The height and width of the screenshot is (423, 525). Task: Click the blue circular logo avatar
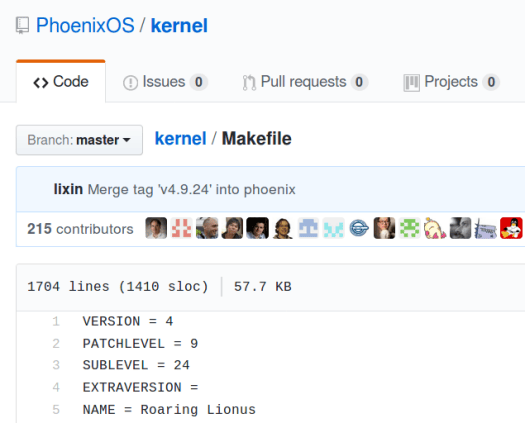(x=359, y=228)
